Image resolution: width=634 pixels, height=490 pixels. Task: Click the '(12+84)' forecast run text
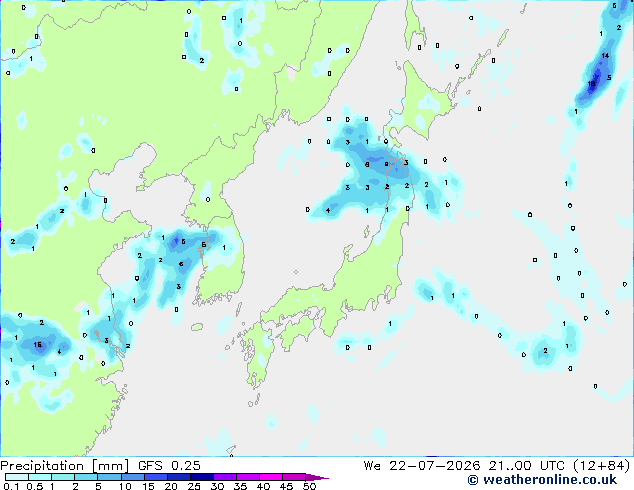601,466
